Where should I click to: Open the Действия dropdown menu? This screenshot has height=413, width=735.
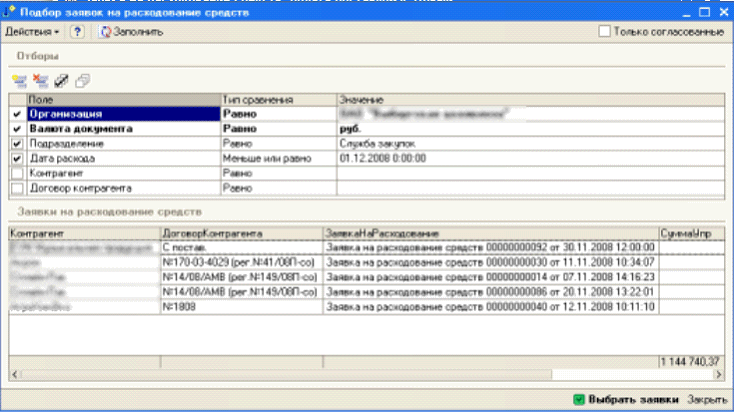point(32,32)
